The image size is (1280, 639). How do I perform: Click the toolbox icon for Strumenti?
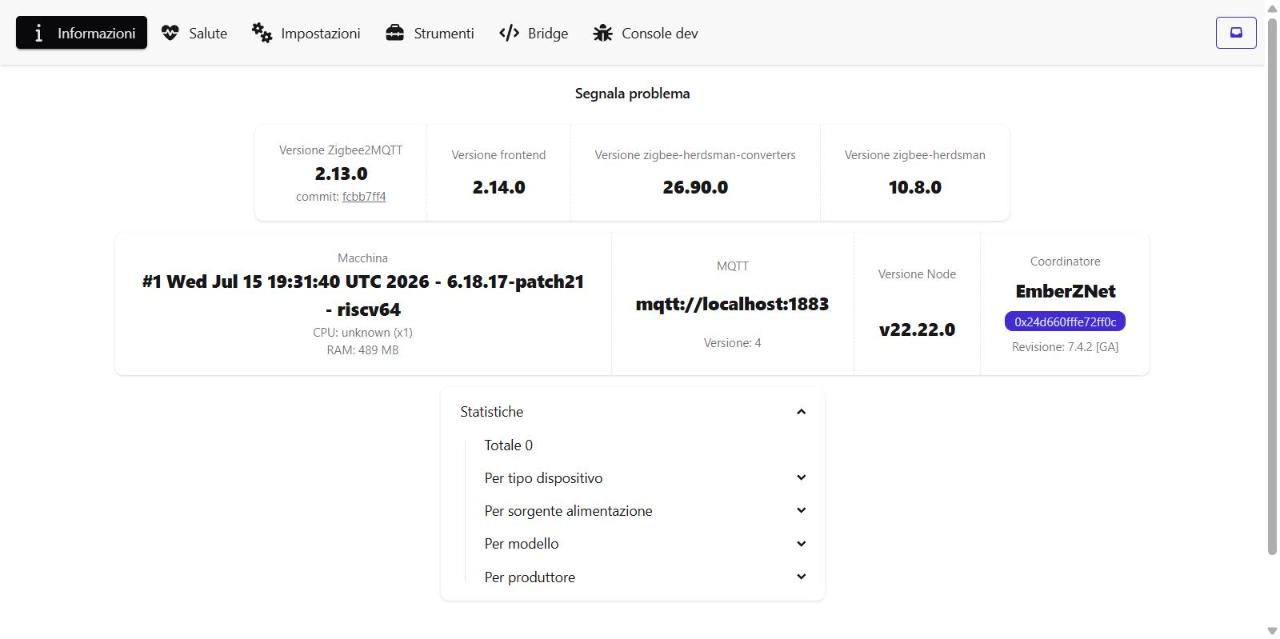pos(395,33)
